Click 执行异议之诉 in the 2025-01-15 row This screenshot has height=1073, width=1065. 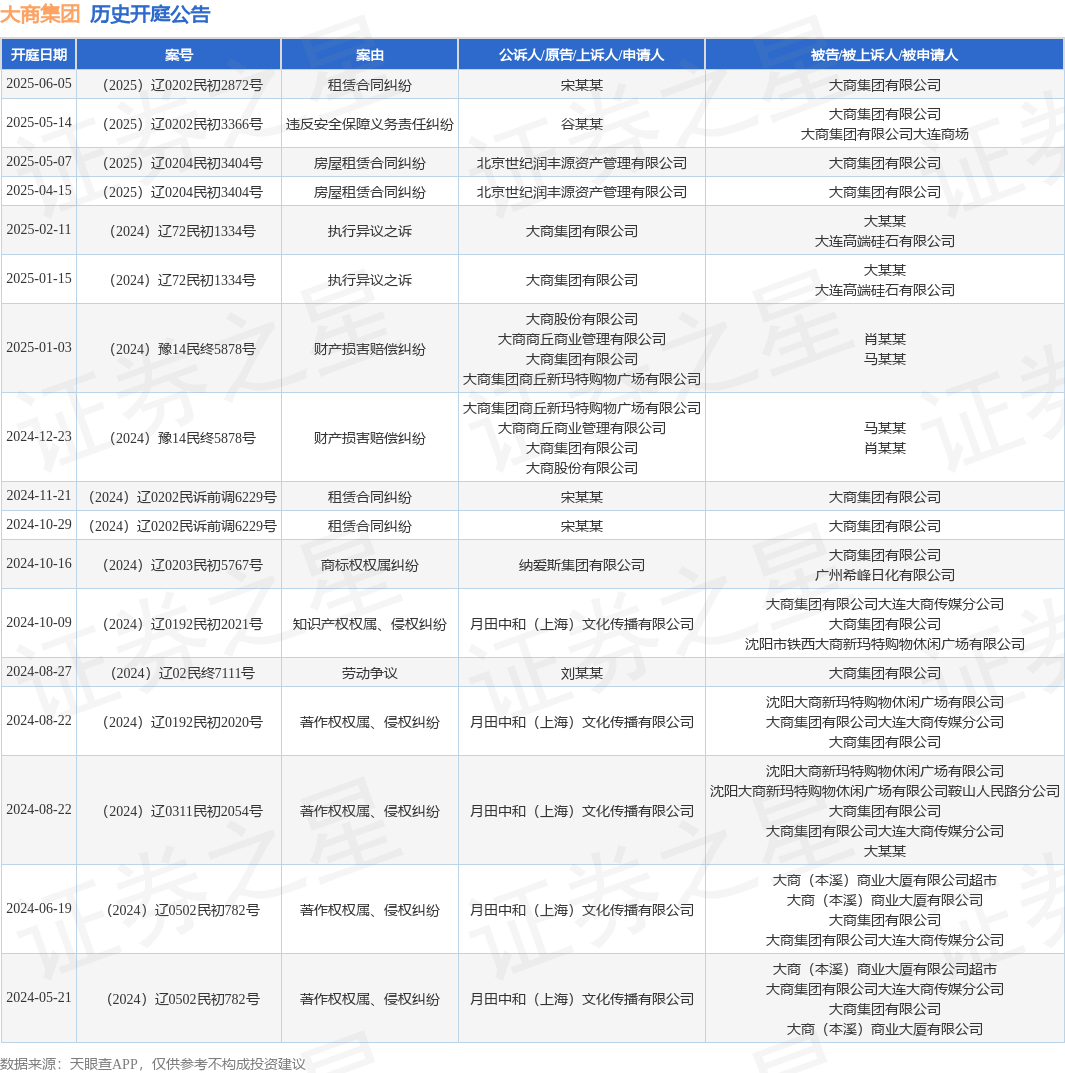[x=370, y=281]
